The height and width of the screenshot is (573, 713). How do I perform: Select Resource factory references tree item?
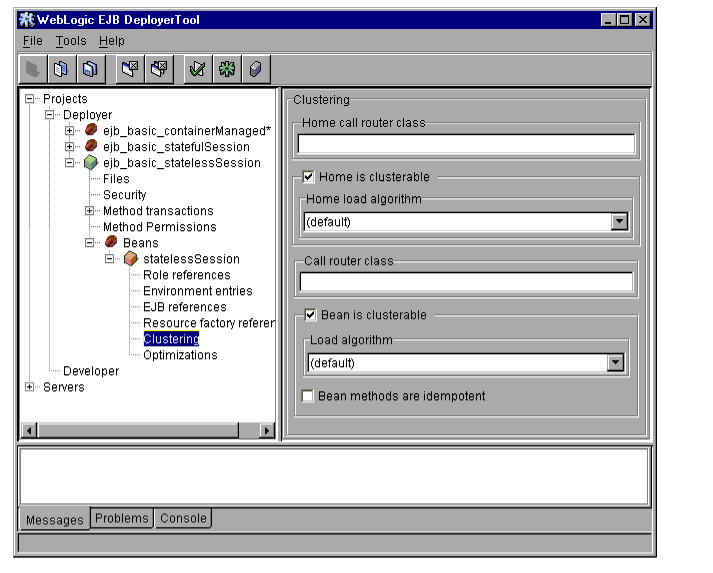[209, 323]
